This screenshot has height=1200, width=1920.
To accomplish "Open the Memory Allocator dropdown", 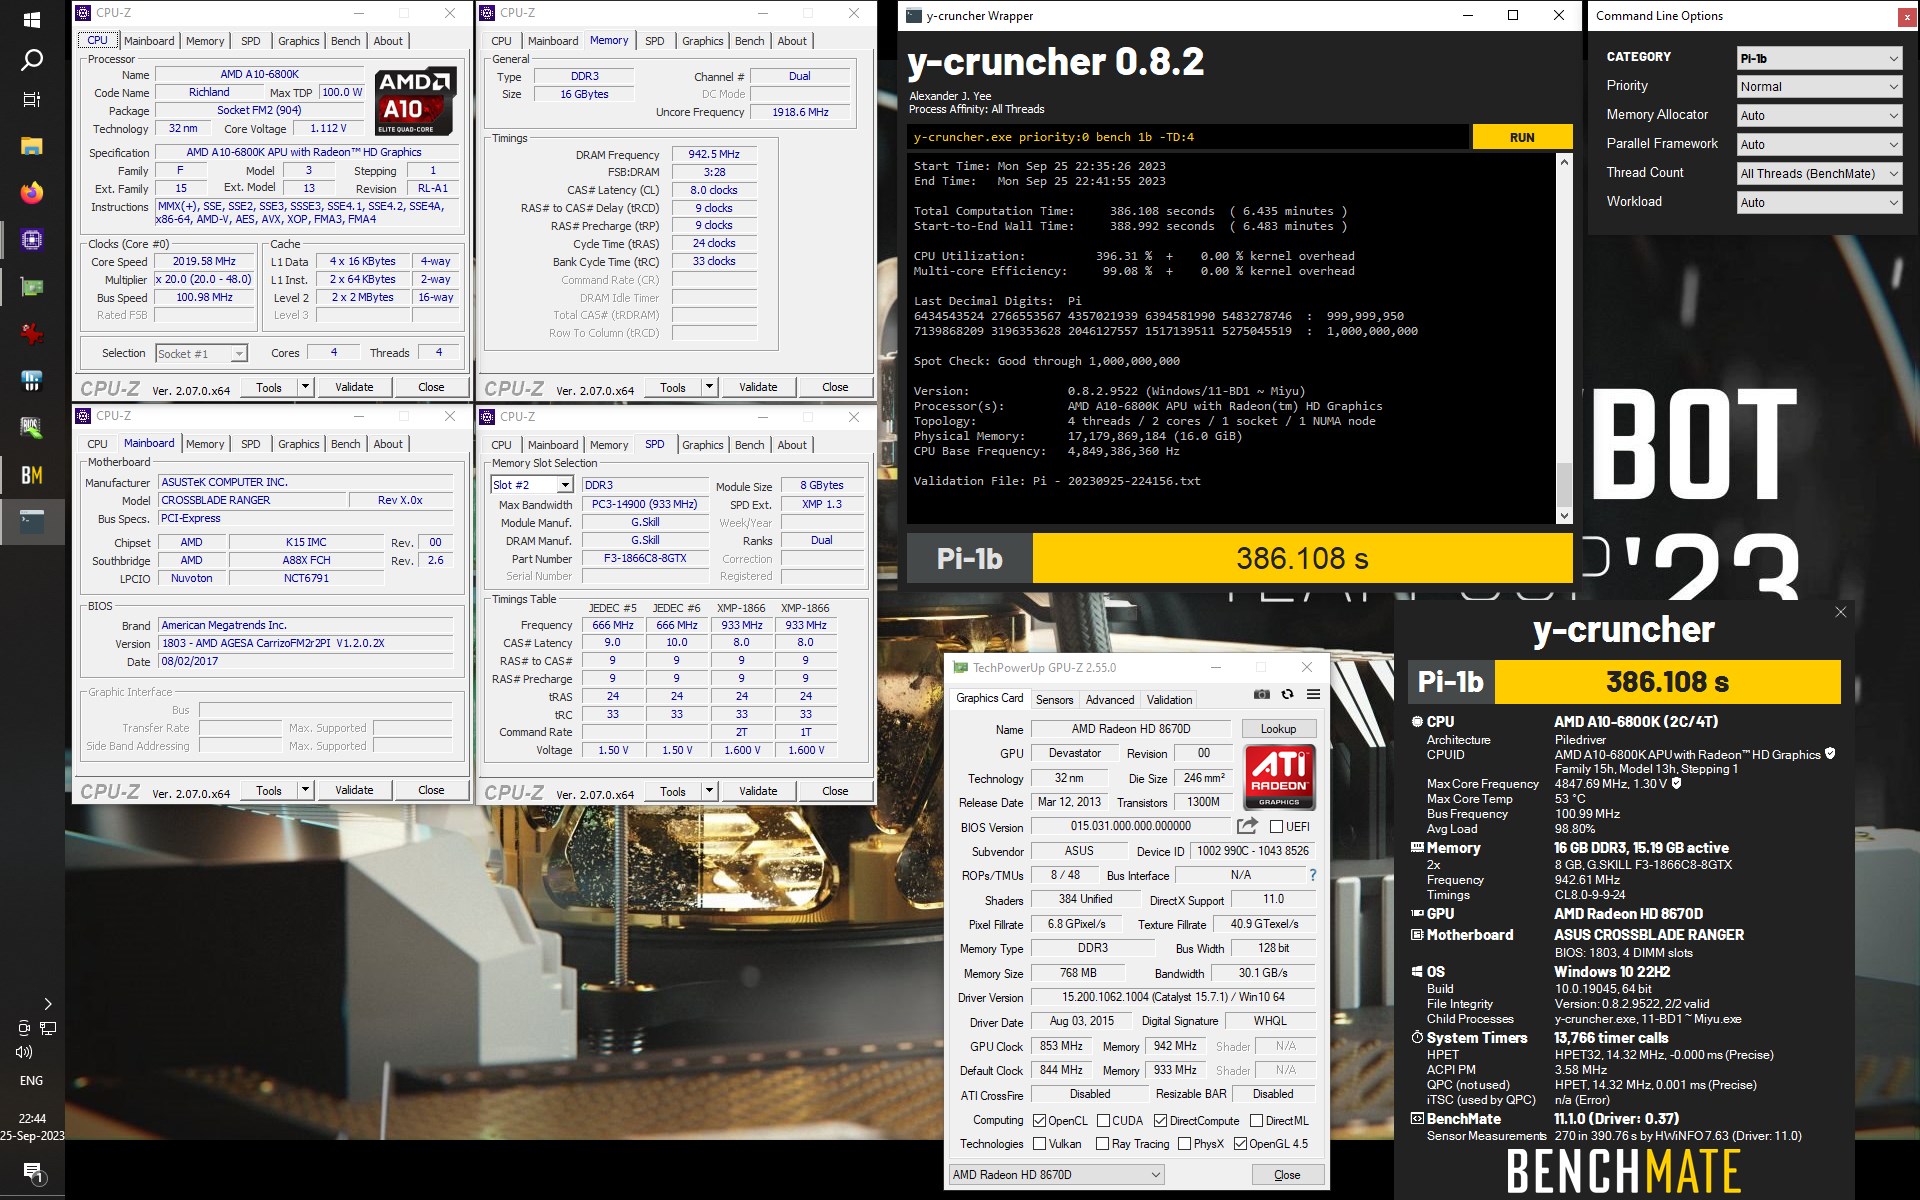I will pyautogui.click(x=1819, y=116).
